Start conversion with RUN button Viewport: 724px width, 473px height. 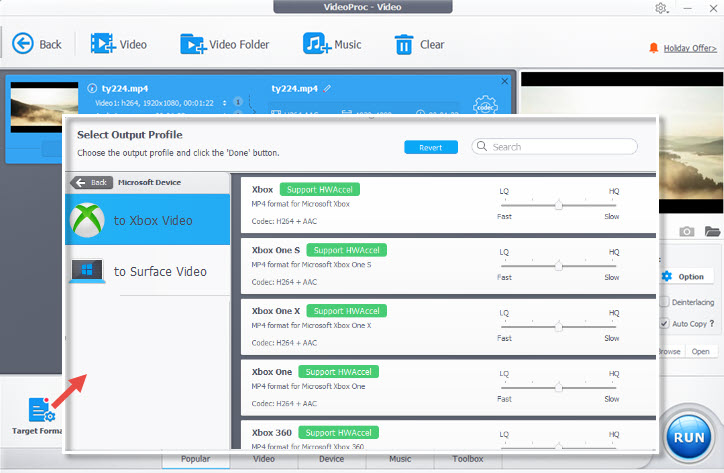point(689,437)
